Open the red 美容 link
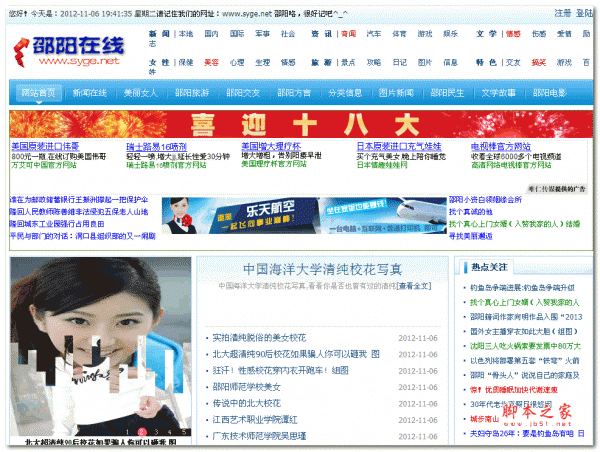Viewport: 600px width, 452px height. pyautogui.click(x=211, y=62)
